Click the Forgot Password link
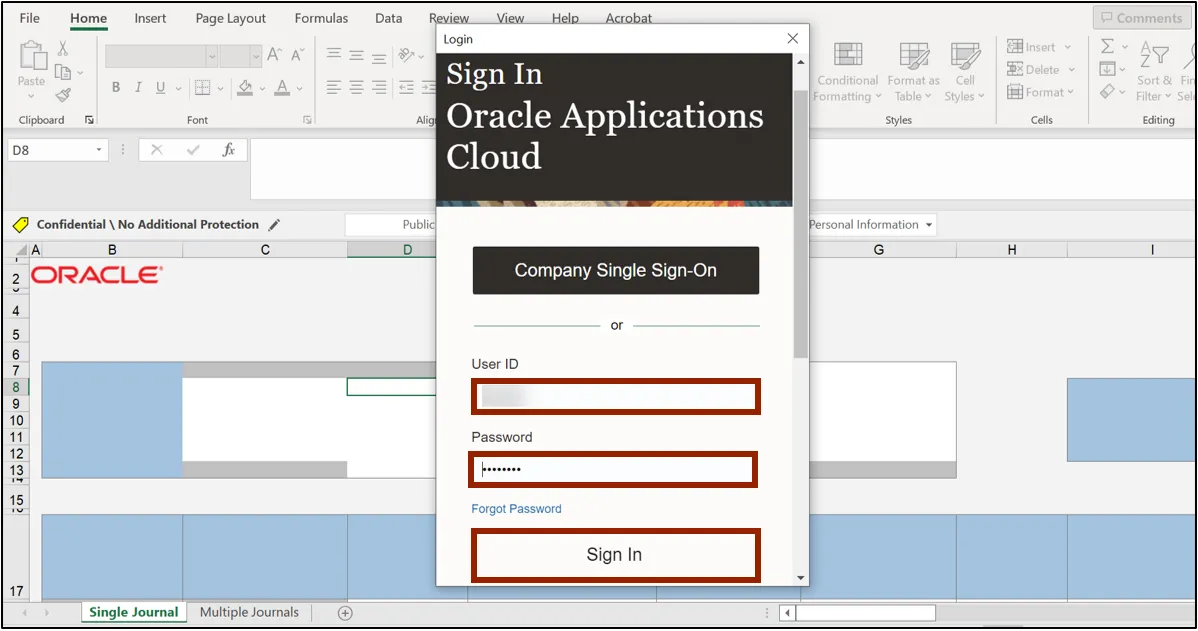The image size is (1198, 631). click(x=516, y=509)
